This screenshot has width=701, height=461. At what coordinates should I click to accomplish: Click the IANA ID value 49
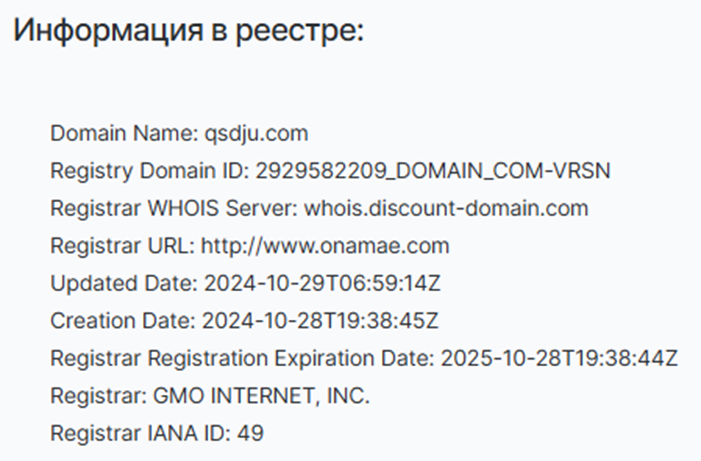click(252, 434)
